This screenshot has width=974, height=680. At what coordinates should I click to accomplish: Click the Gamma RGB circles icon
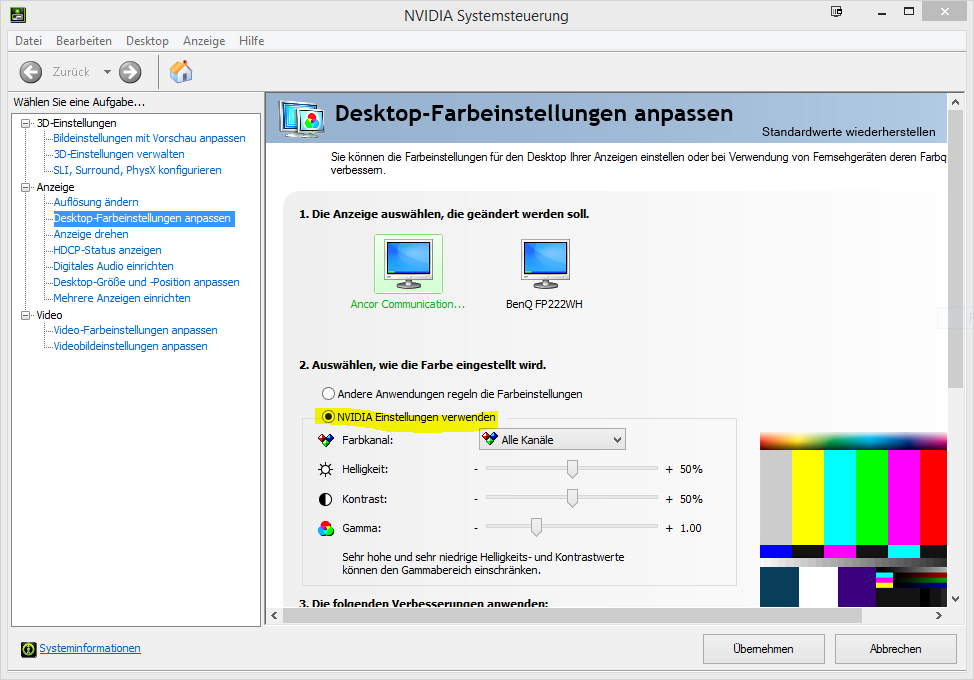[325, 528]
